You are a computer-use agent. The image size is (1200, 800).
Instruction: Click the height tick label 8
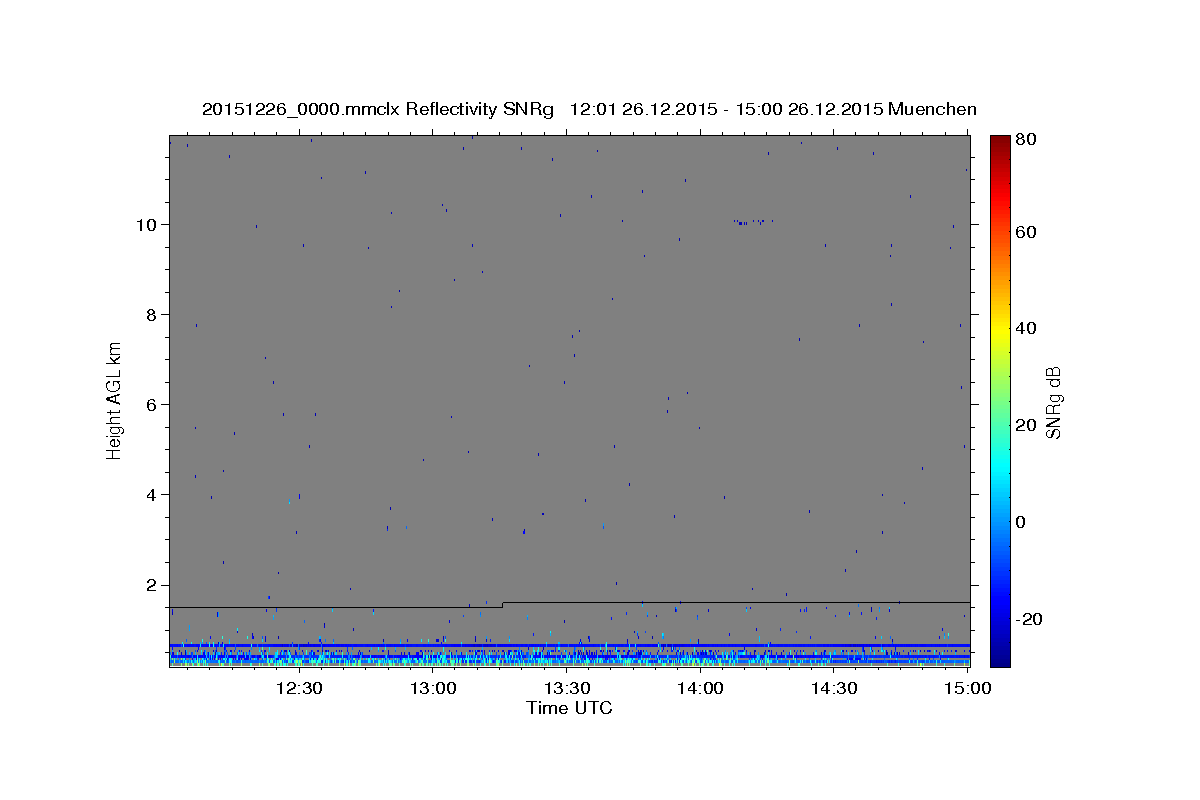[153, 314]
